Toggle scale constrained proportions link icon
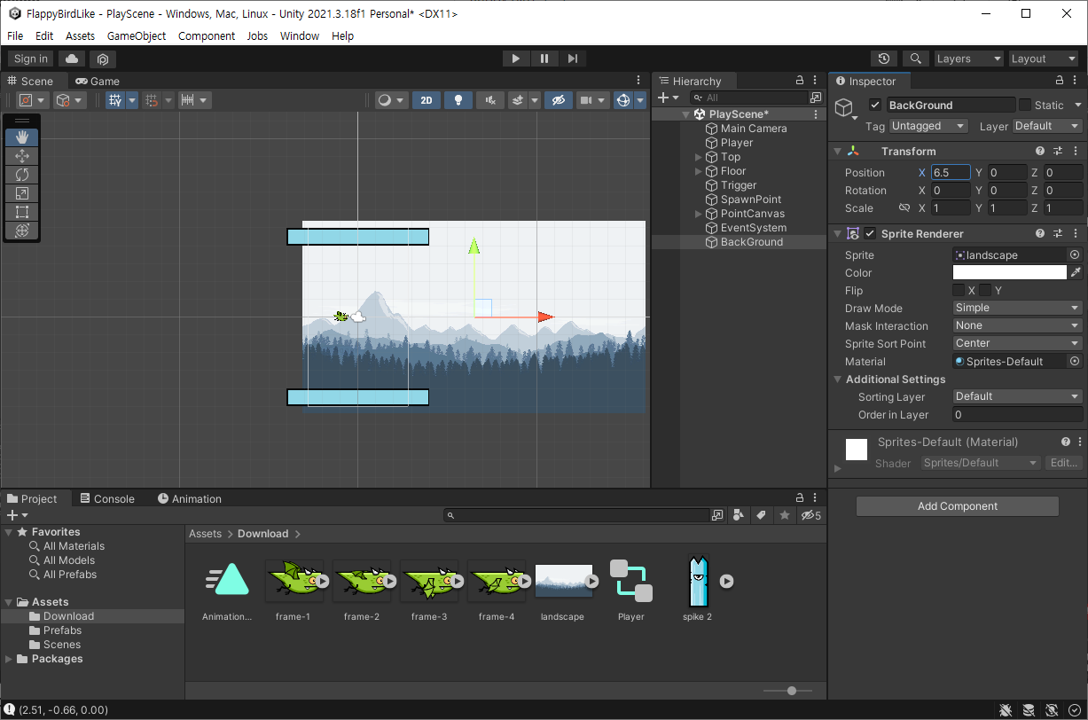The height and width of the screenshot is (720, 1088). coord(904,208)
